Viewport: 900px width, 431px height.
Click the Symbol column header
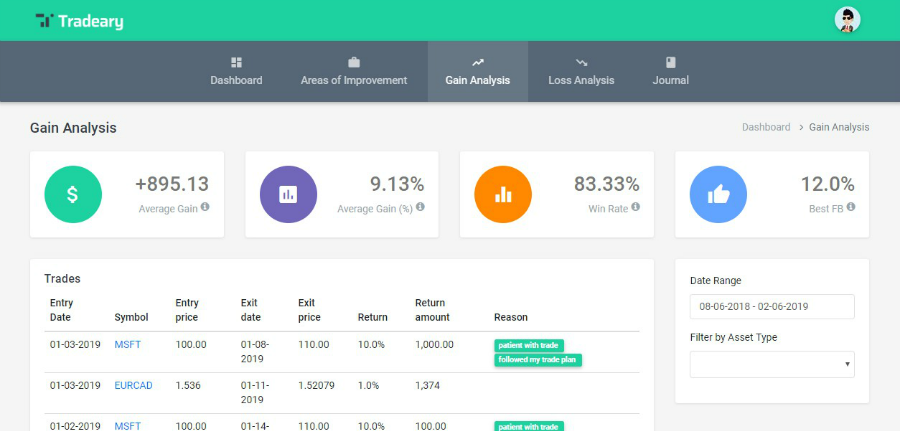pos(131,317)
